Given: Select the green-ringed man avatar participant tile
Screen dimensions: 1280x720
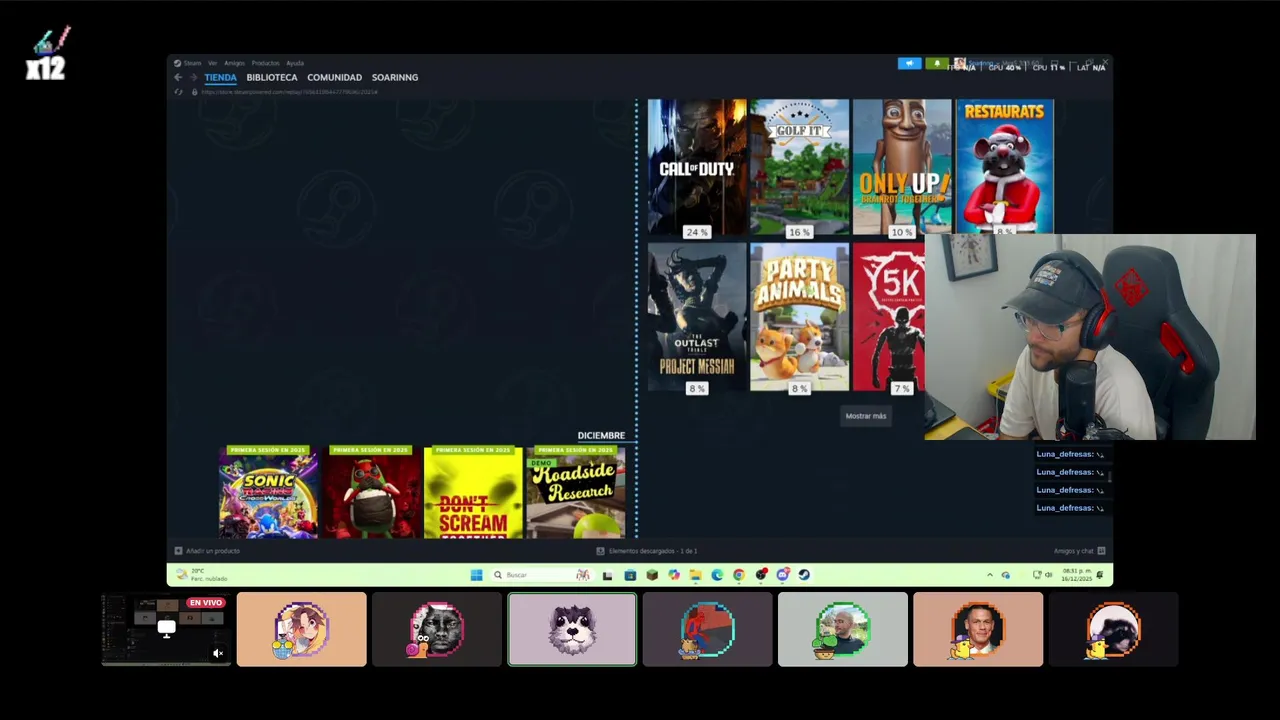Looking at the screenshot, I should tap(843, 630).
